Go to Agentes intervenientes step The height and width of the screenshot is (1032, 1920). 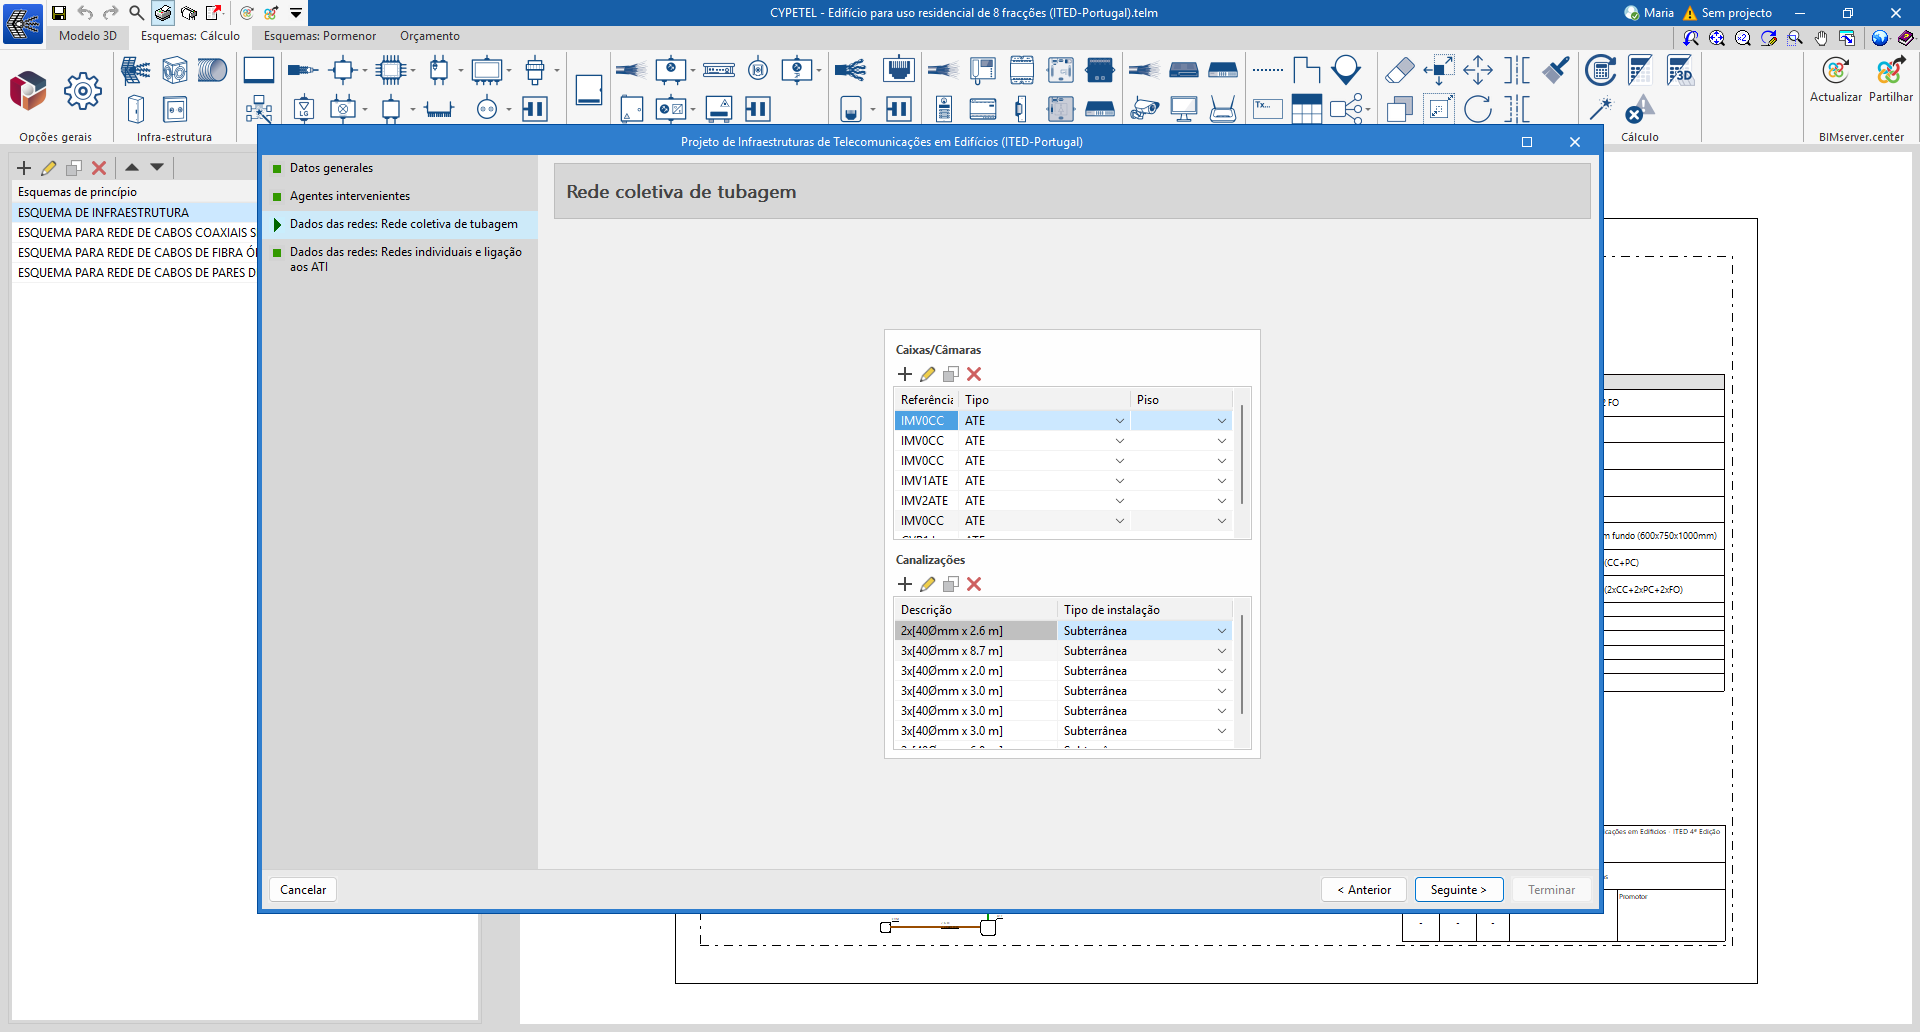[350, 196]
